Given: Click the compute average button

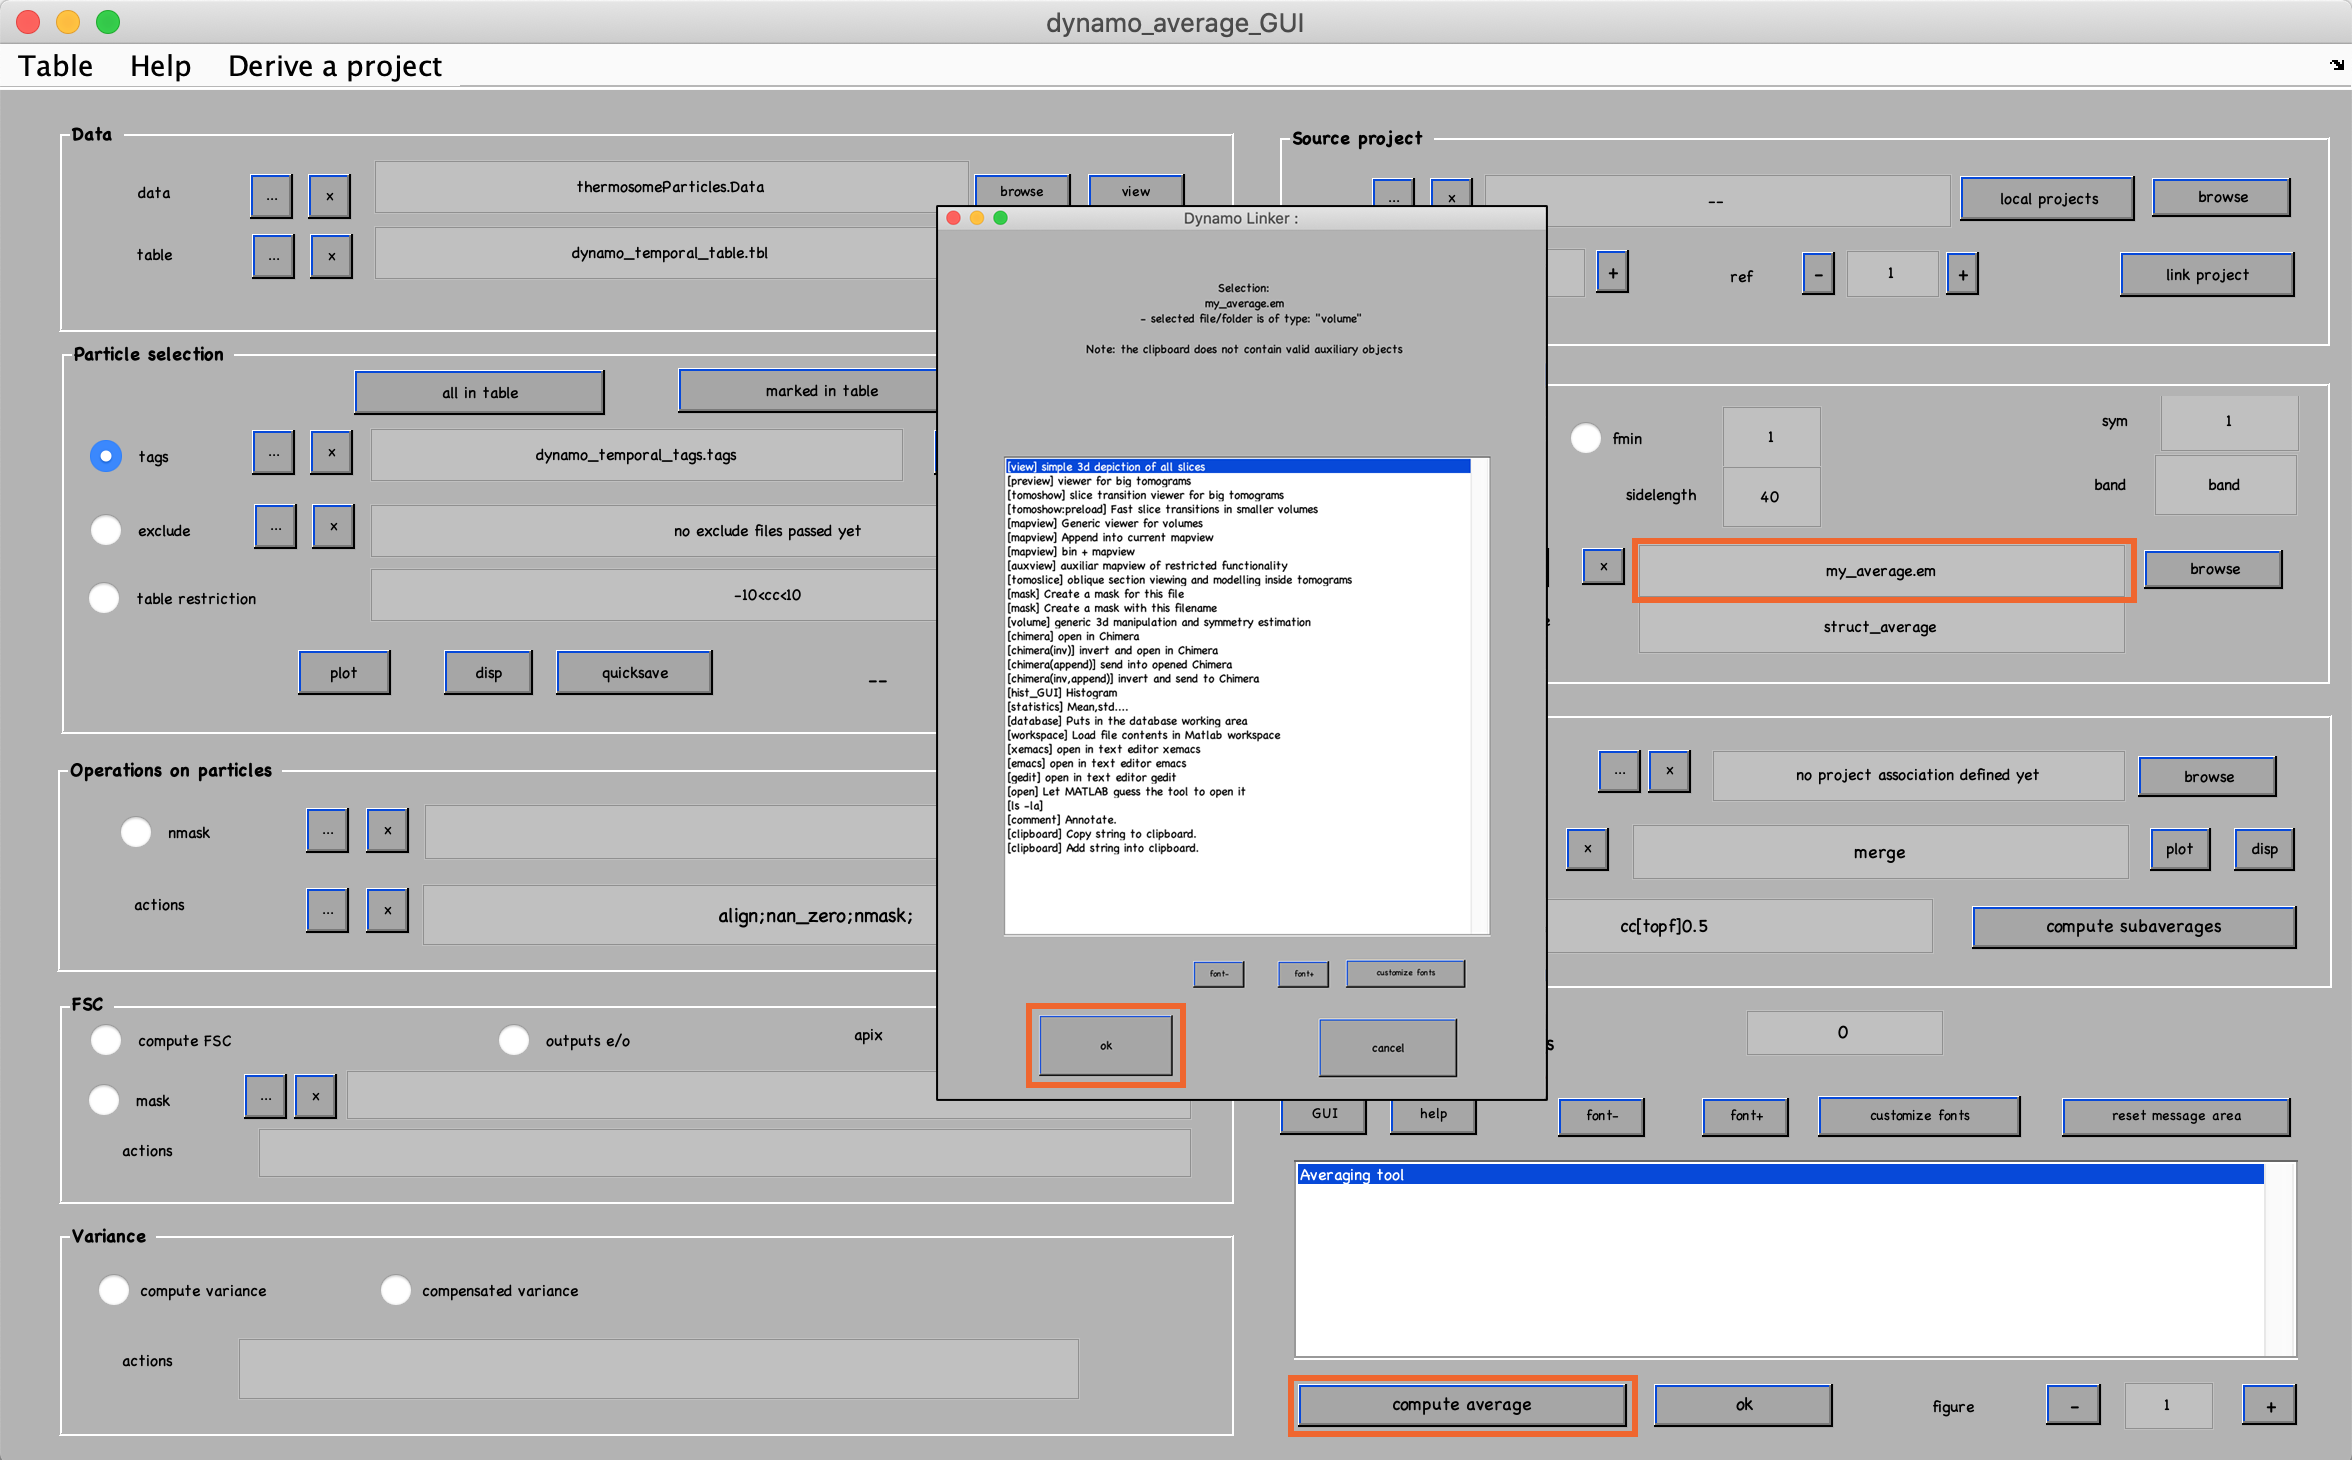Looking at the screenshot, I should click(1461, 1404).
